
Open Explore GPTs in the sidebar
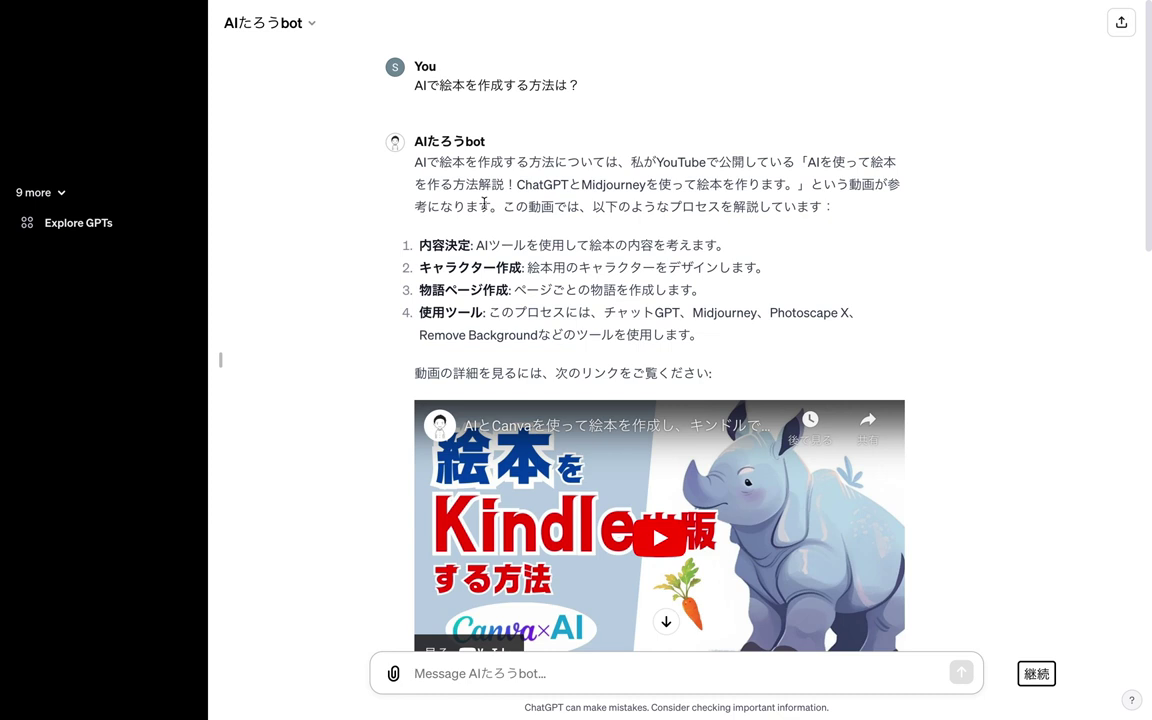tap(78, 223)
